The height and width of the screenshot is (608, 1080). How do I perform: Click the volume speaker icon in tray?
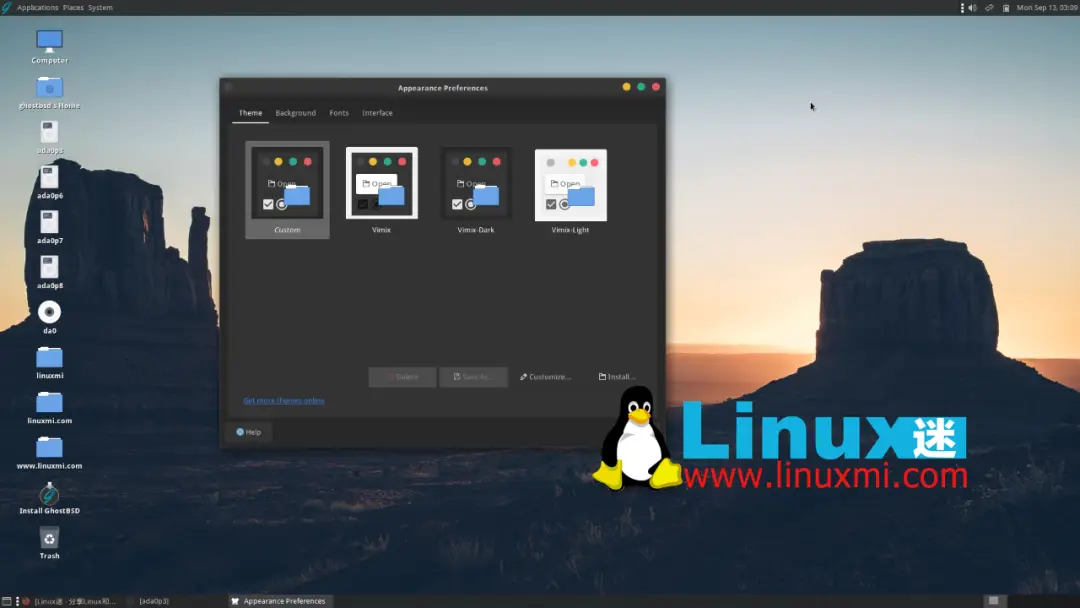[972, 8]
